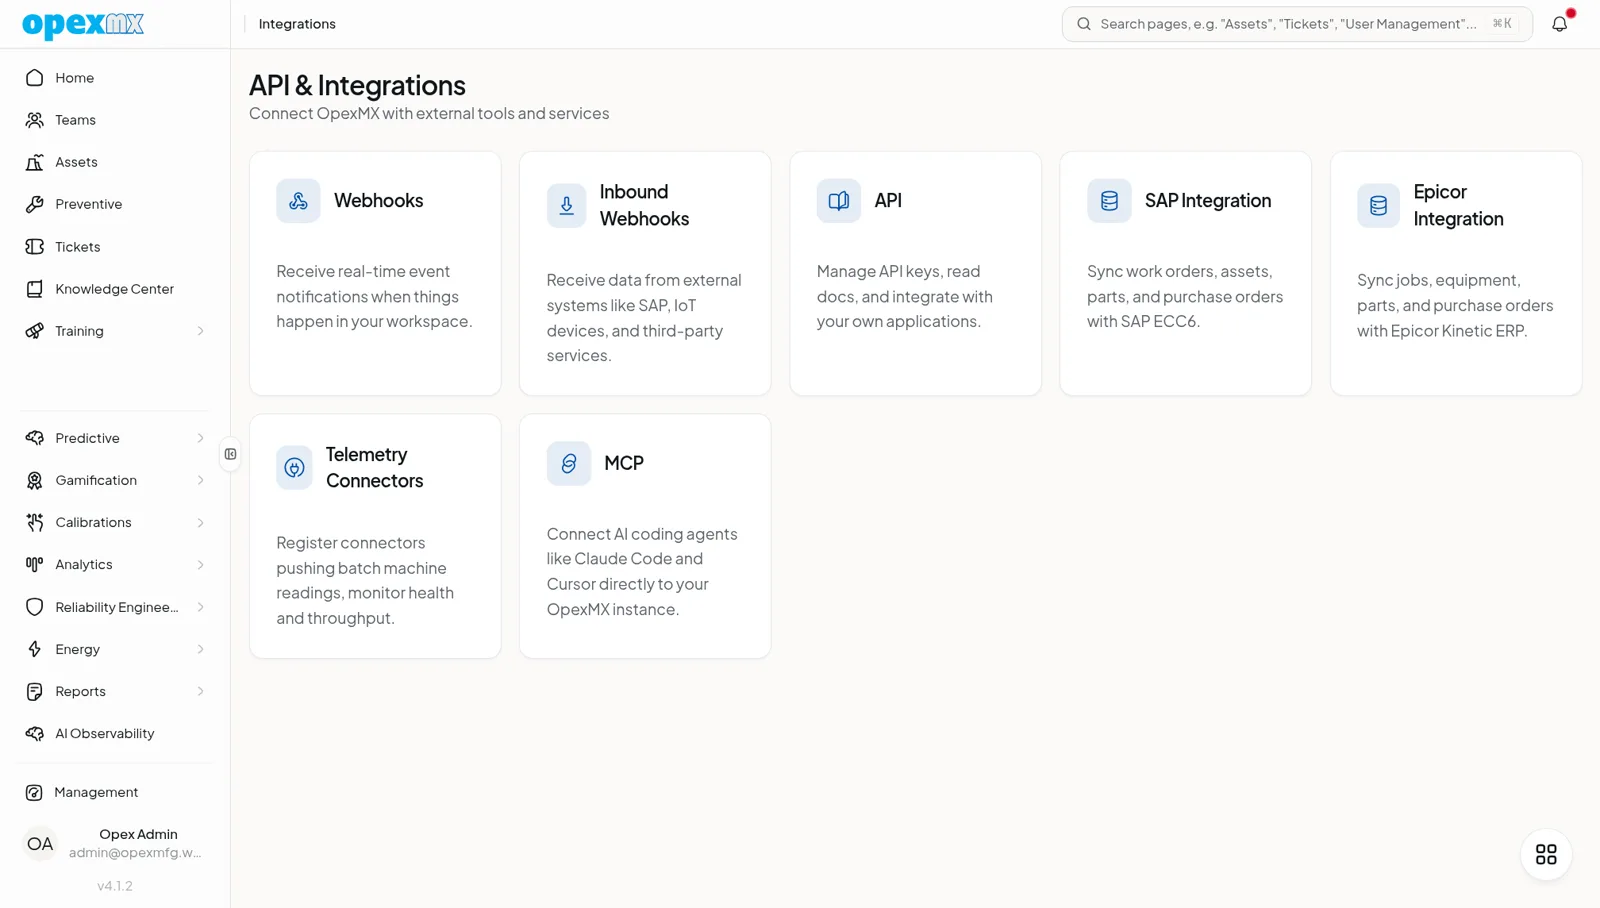The image size is (1600, 908).
Task: Click the OA user avatar
Action: [x=40, y=844]
